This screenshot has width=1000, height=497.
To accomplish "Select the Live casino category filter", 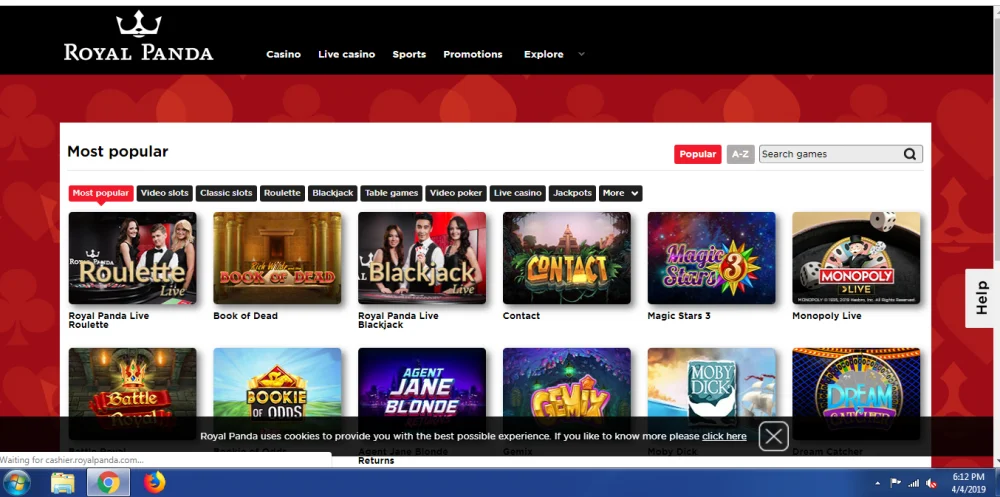I will coord(518,193).
